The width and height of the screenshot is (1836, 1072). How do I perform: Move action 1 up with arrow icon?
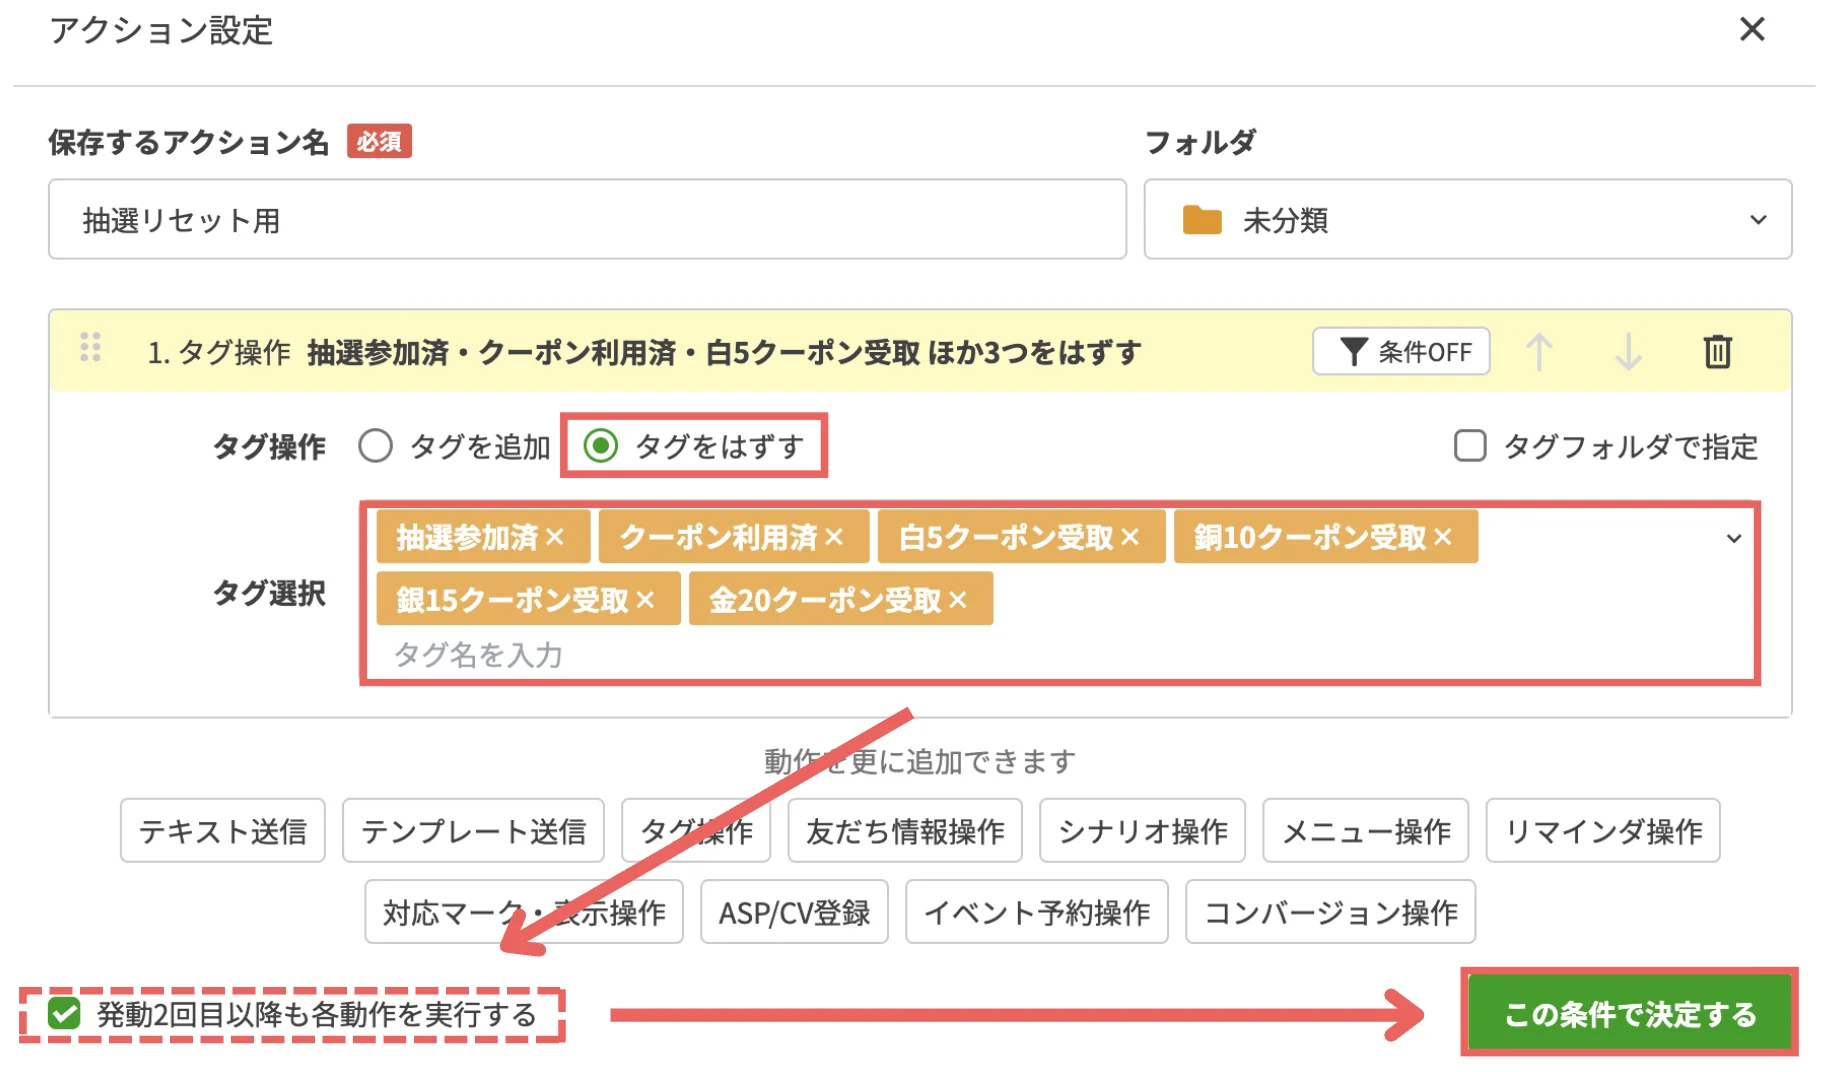pos(1539,351)
